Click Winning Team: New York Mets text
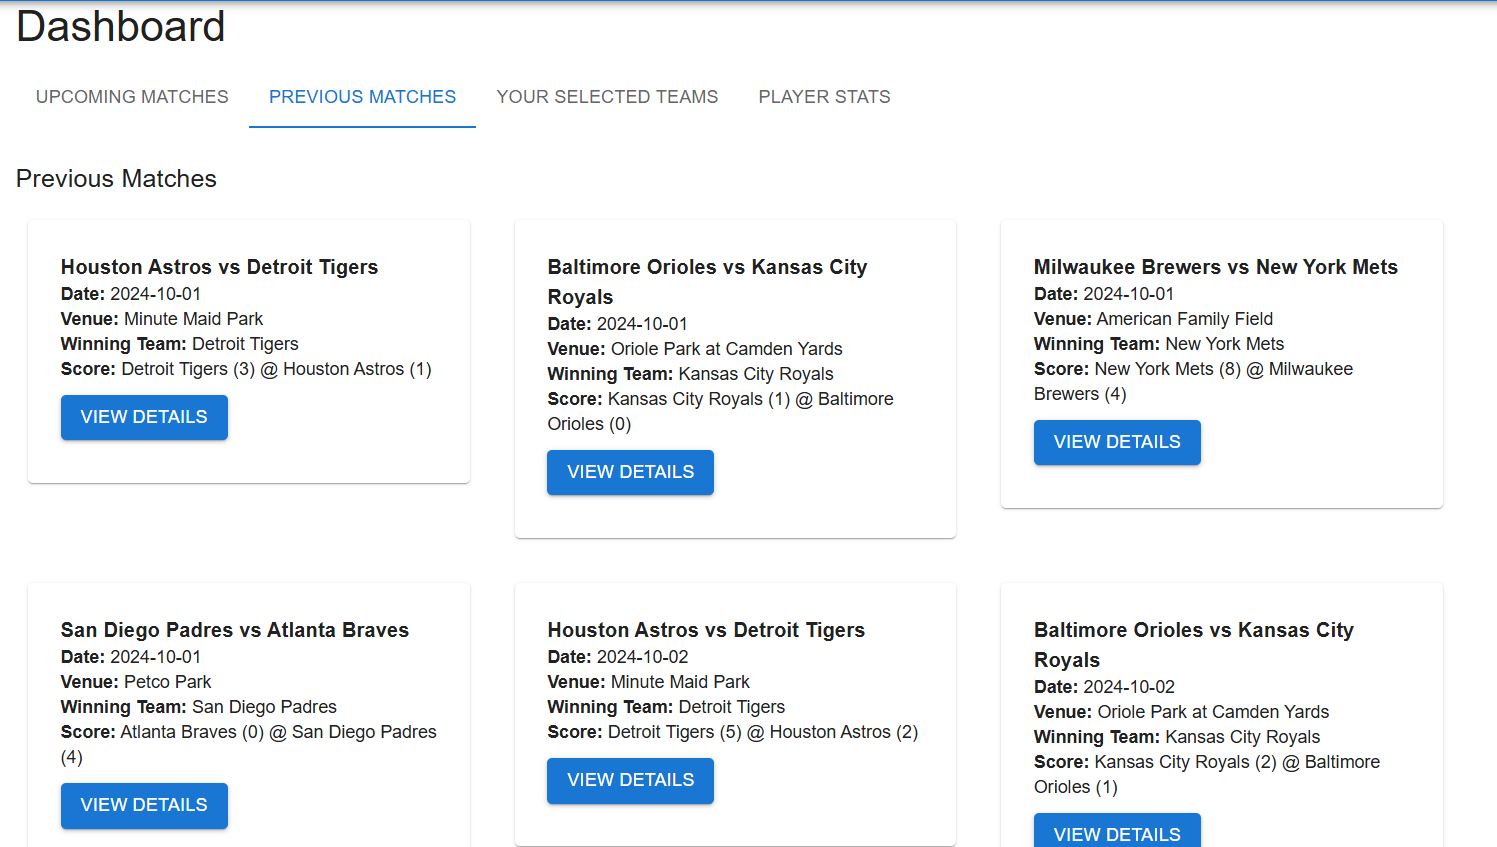This screenshot has width=1497, height=847. pyautogui.click(x=1159, y=344)
